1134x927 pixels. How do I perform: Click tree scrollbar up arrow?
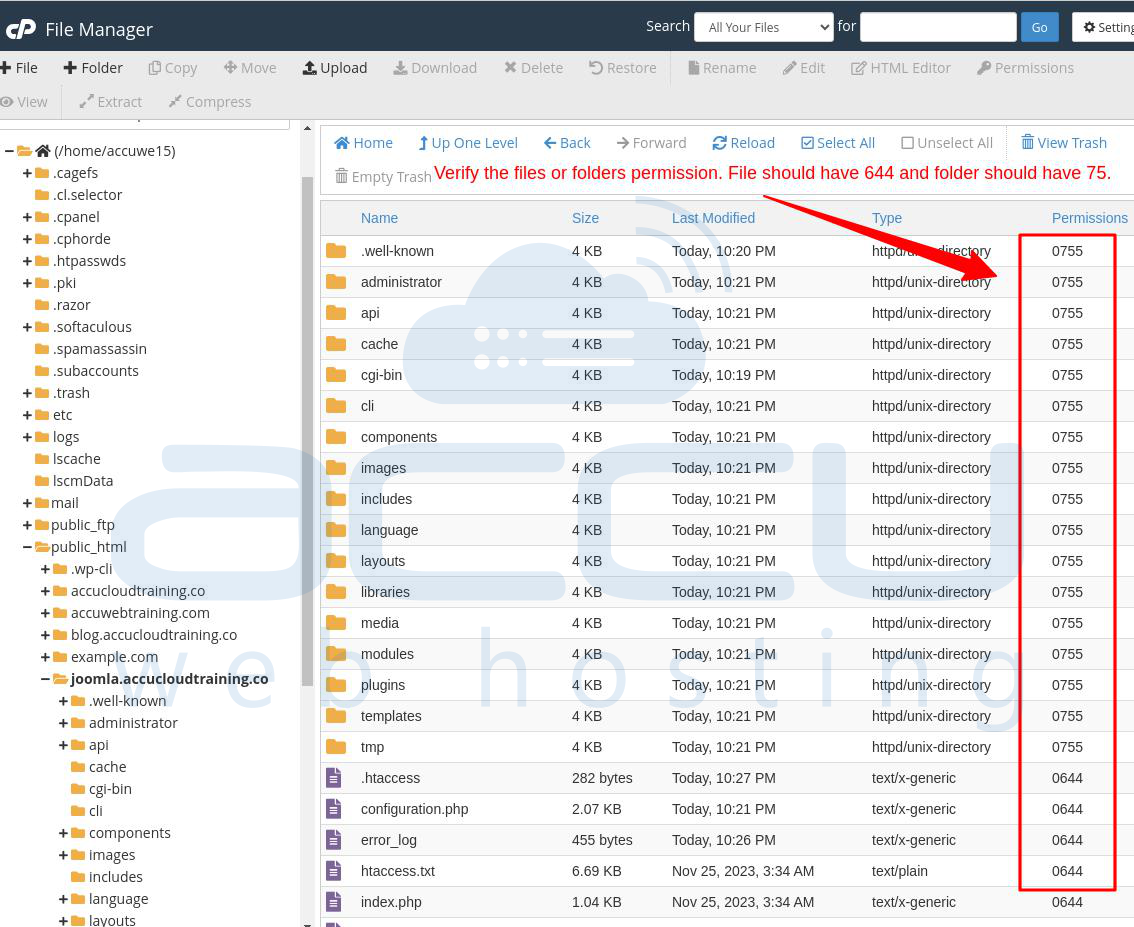(307, 128)
